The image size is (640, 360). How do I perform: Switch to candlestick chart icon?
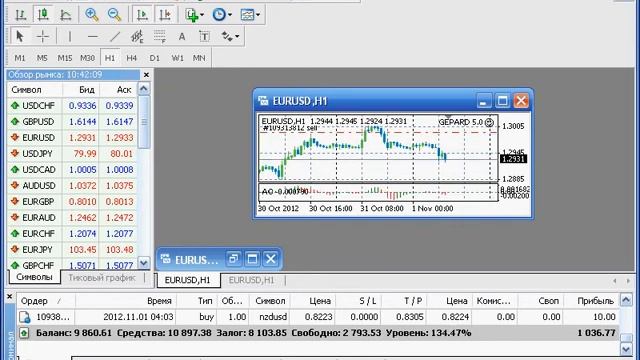[43, 15]
